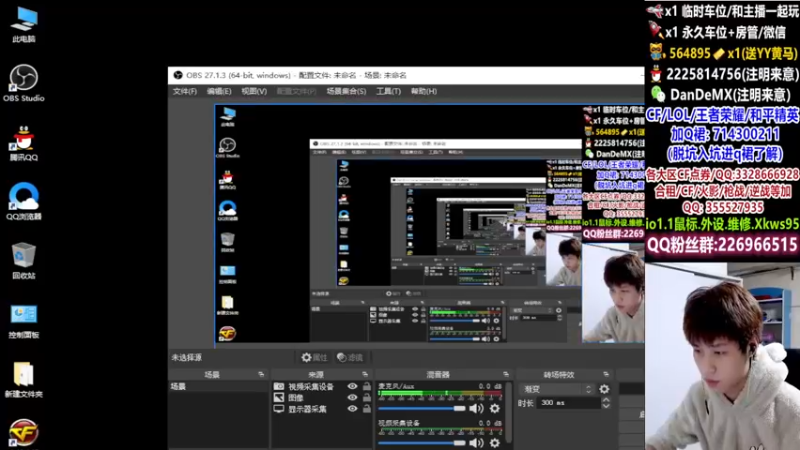Lock the 视频采集设备 source

tap(367, 387)
